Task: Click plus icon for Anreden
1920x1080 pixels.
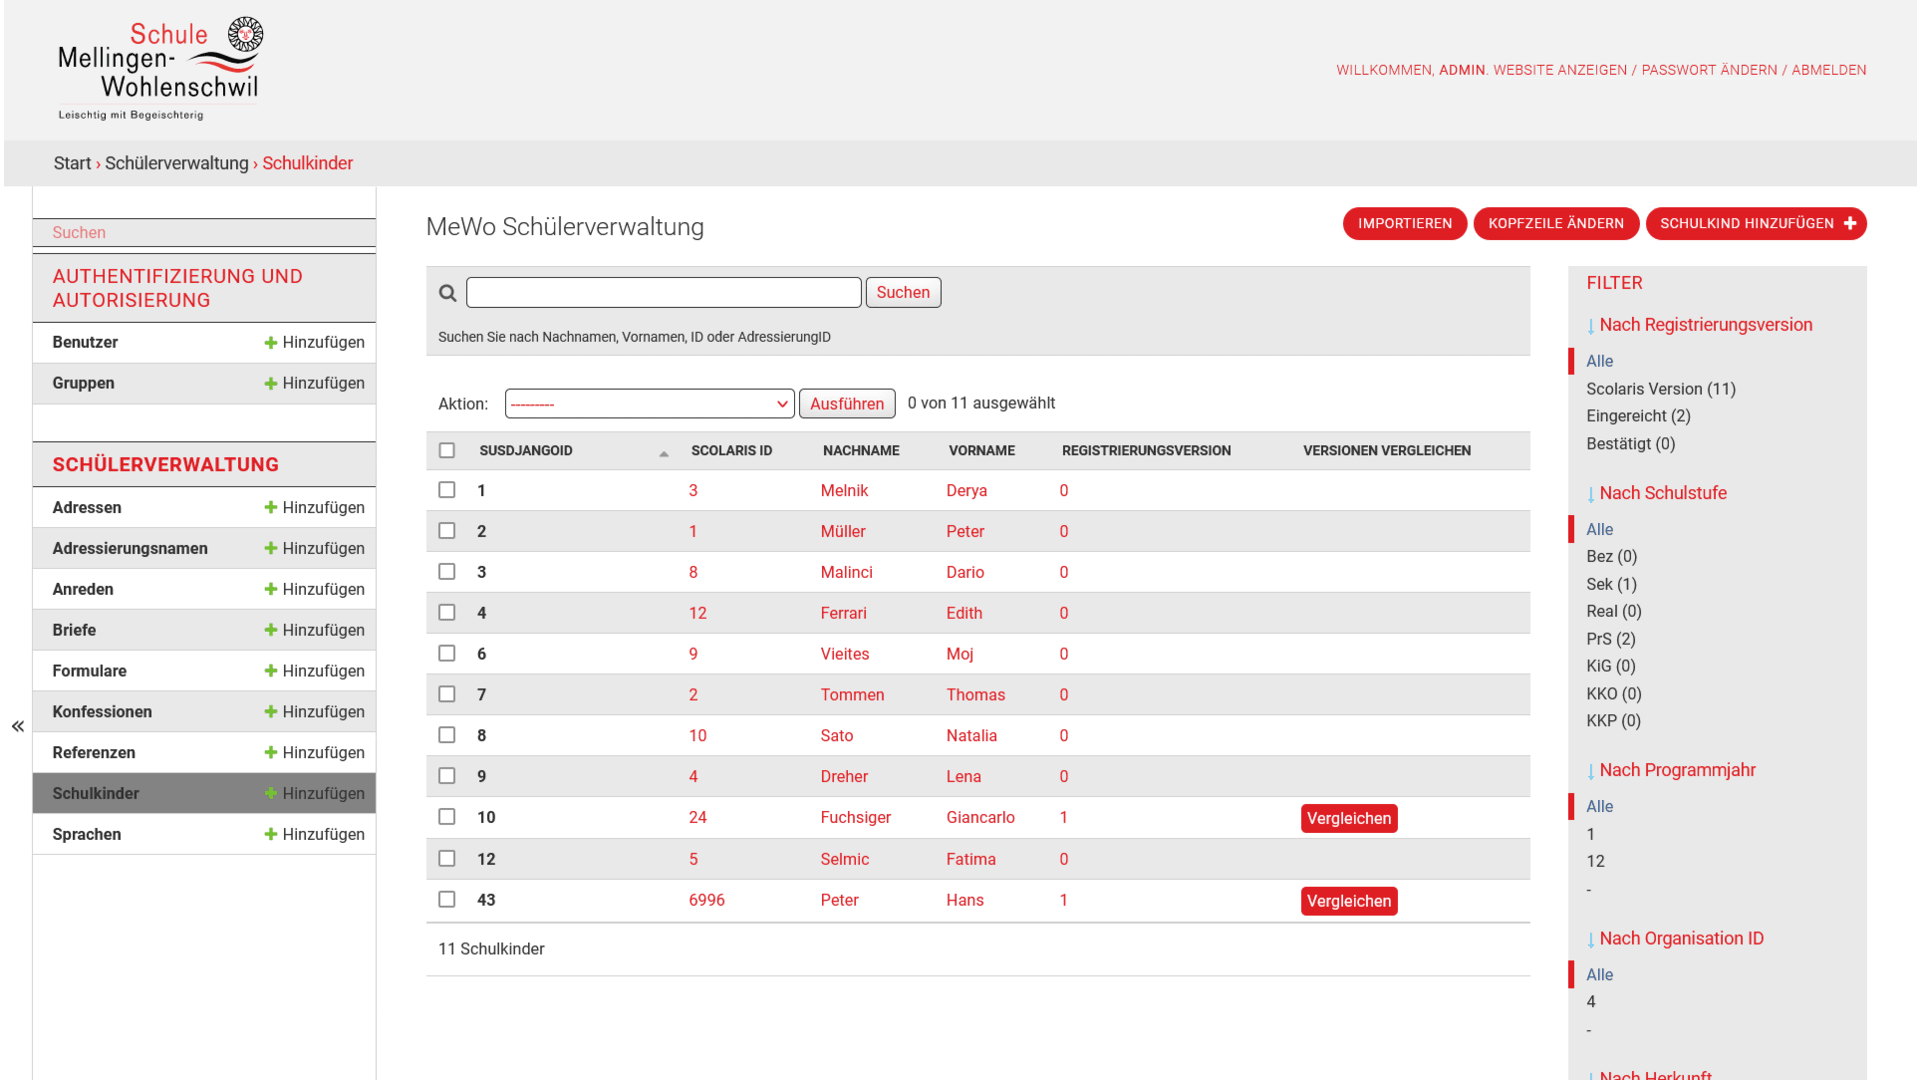Action: (x=270, y=590)
